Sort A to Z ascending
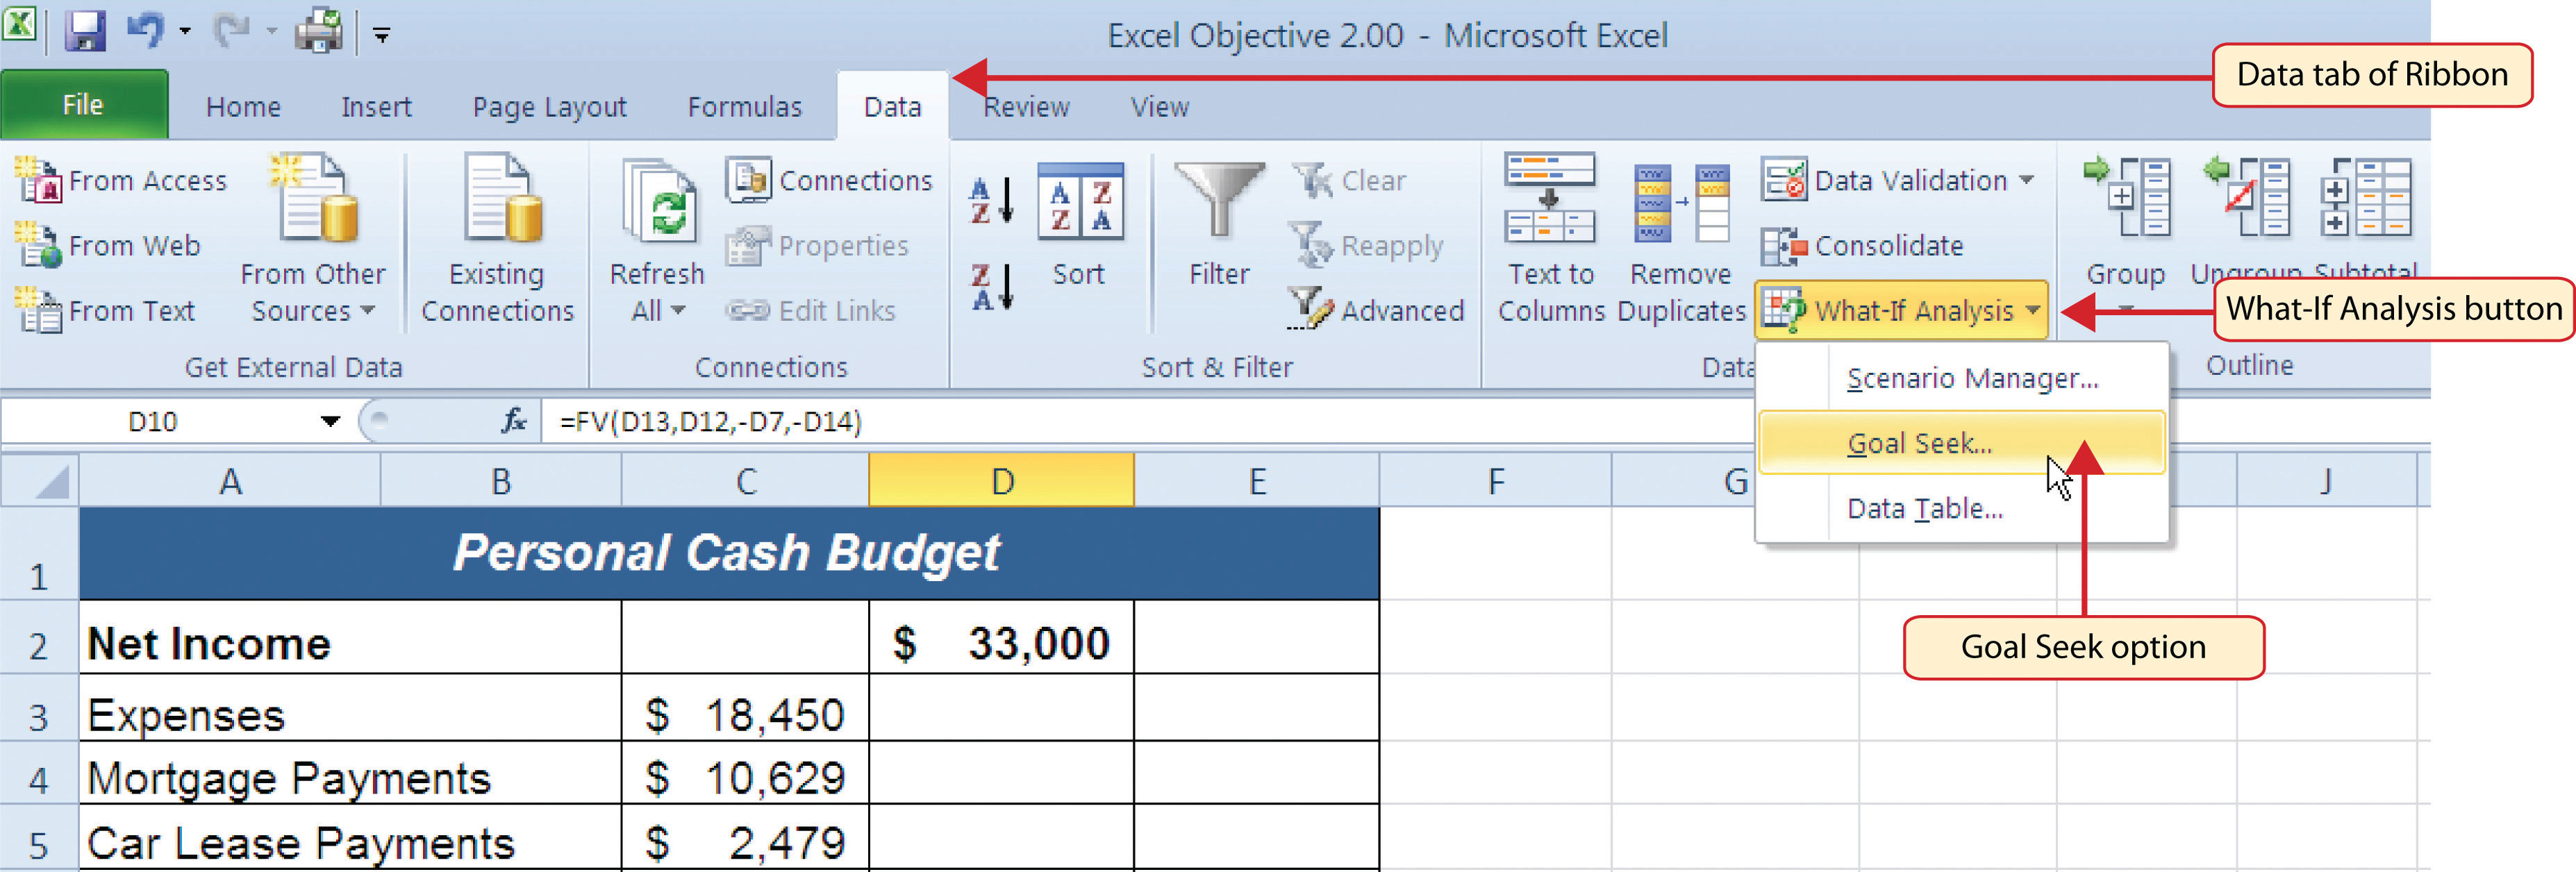 (x=992, y=200)
